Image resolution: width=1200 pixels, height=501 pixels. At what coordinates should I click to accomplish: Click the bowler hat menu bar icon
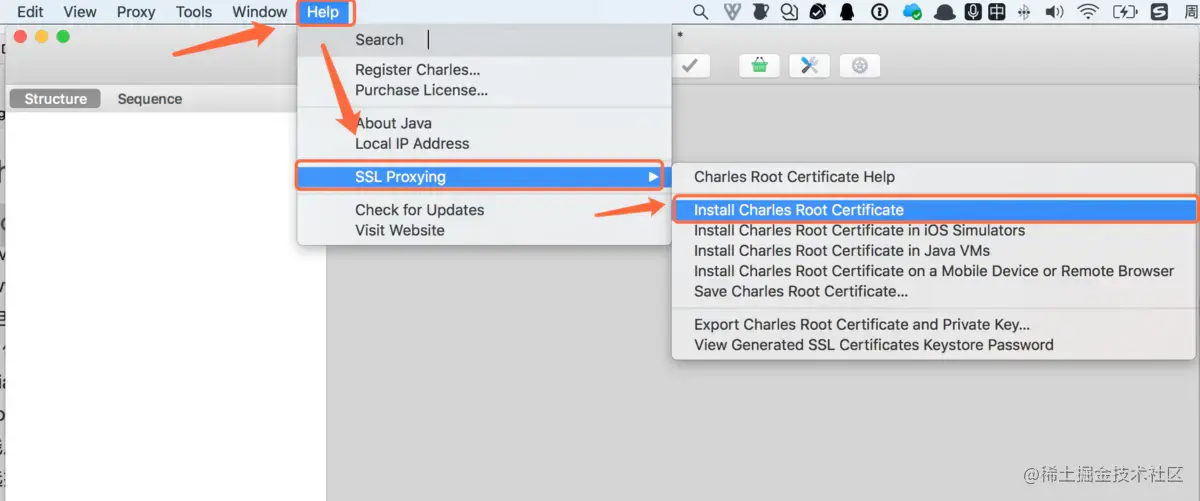click(943, 12)
